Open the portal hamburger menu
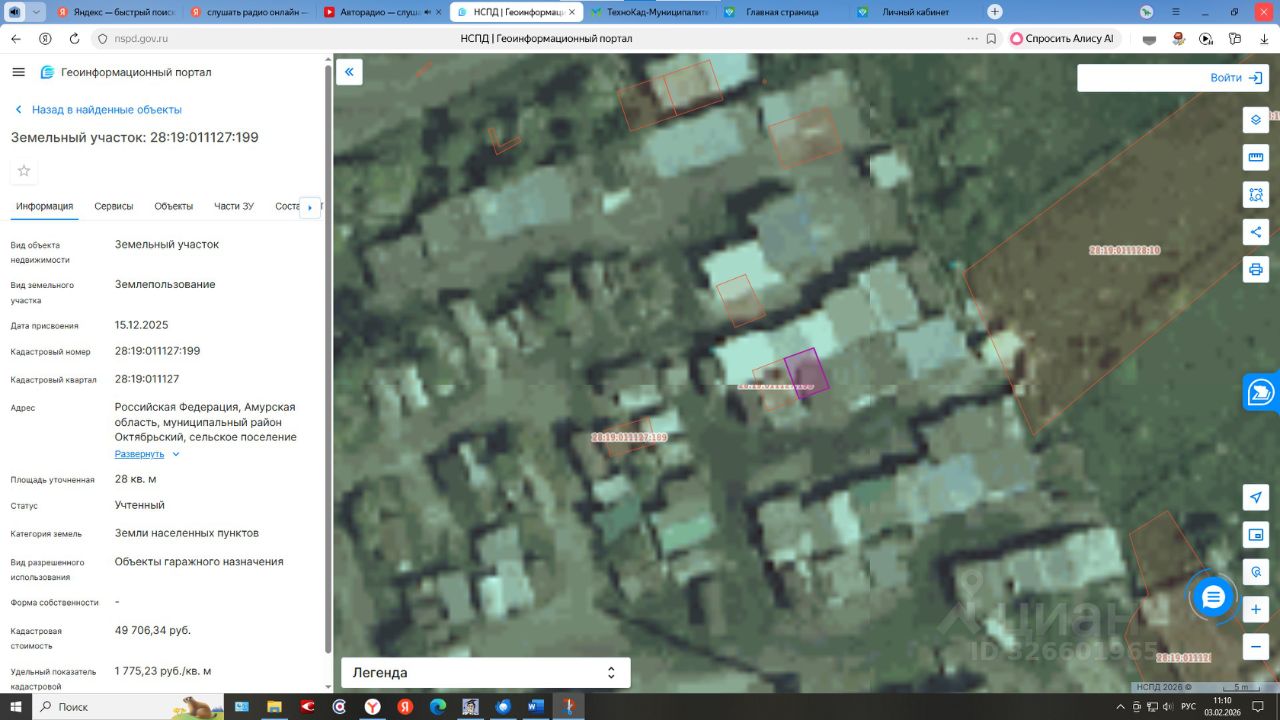This screenshot has width=1280, height=720. point(18,72)
